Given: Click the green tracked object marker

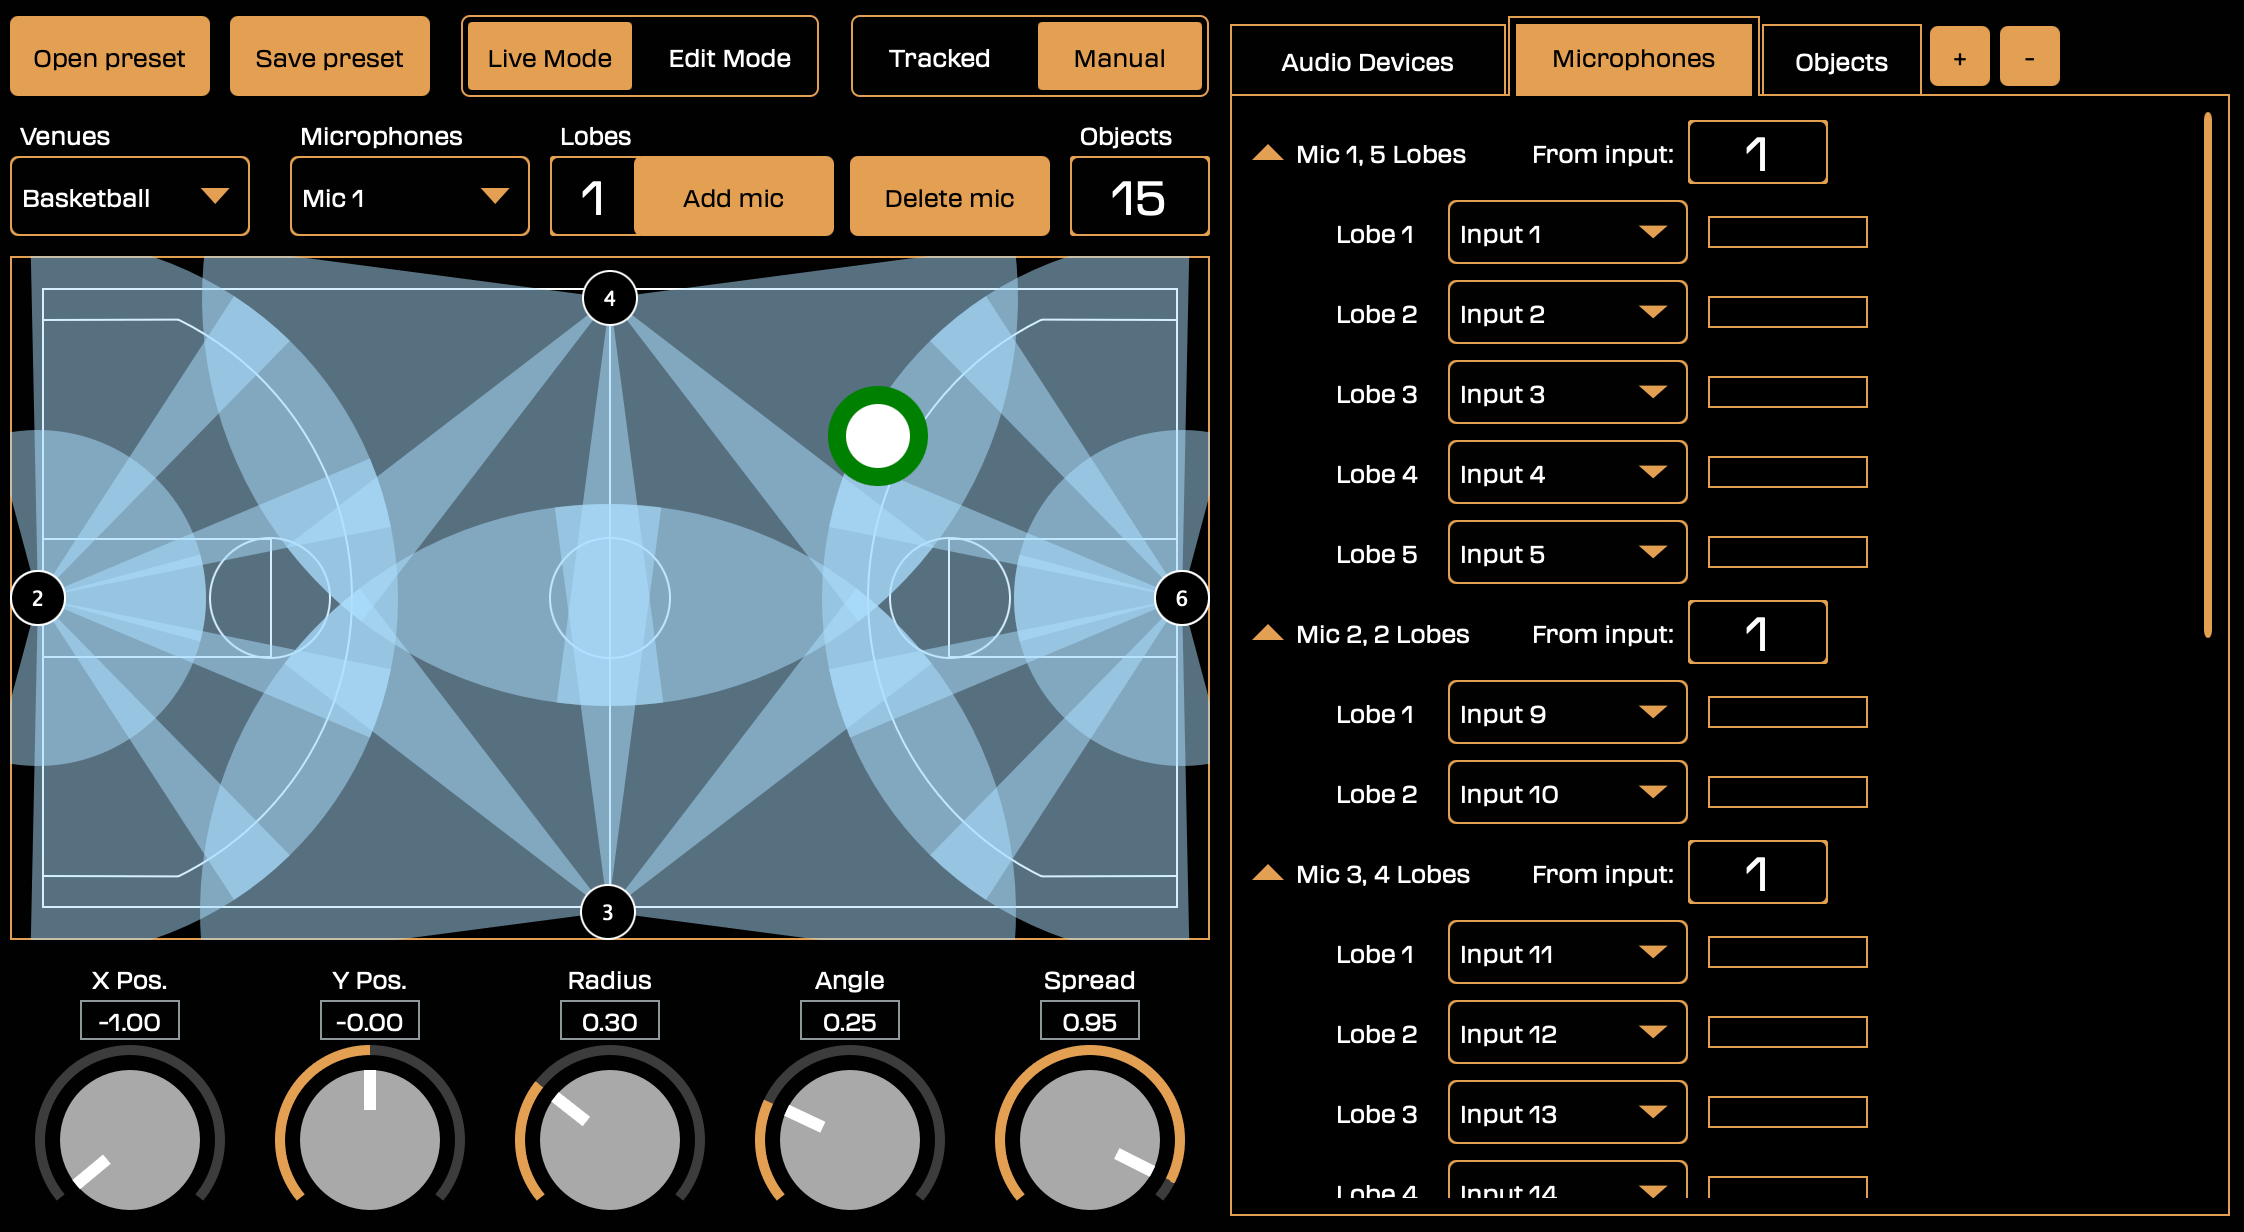Looking at the screenshot, I should click(x=878, y=436).
